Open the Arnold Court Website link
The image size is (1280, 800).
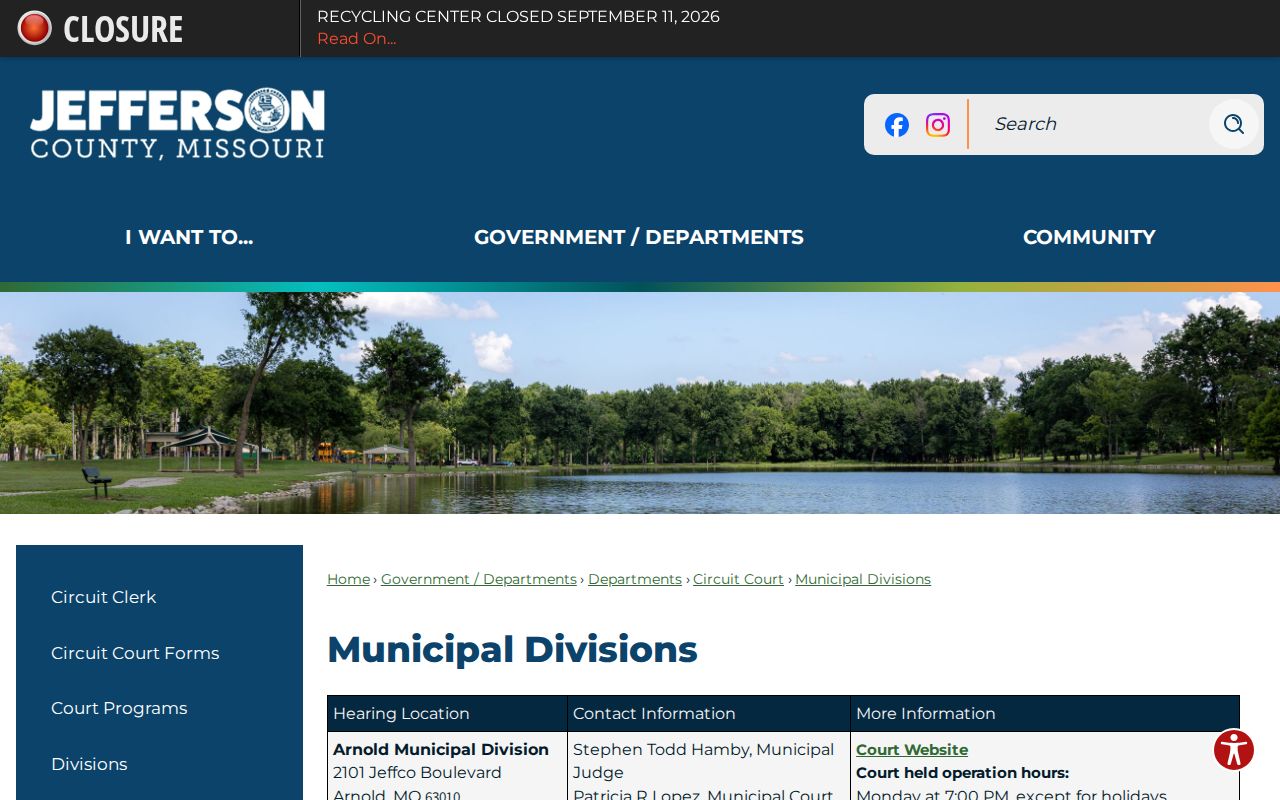click(x=912, y=750)
